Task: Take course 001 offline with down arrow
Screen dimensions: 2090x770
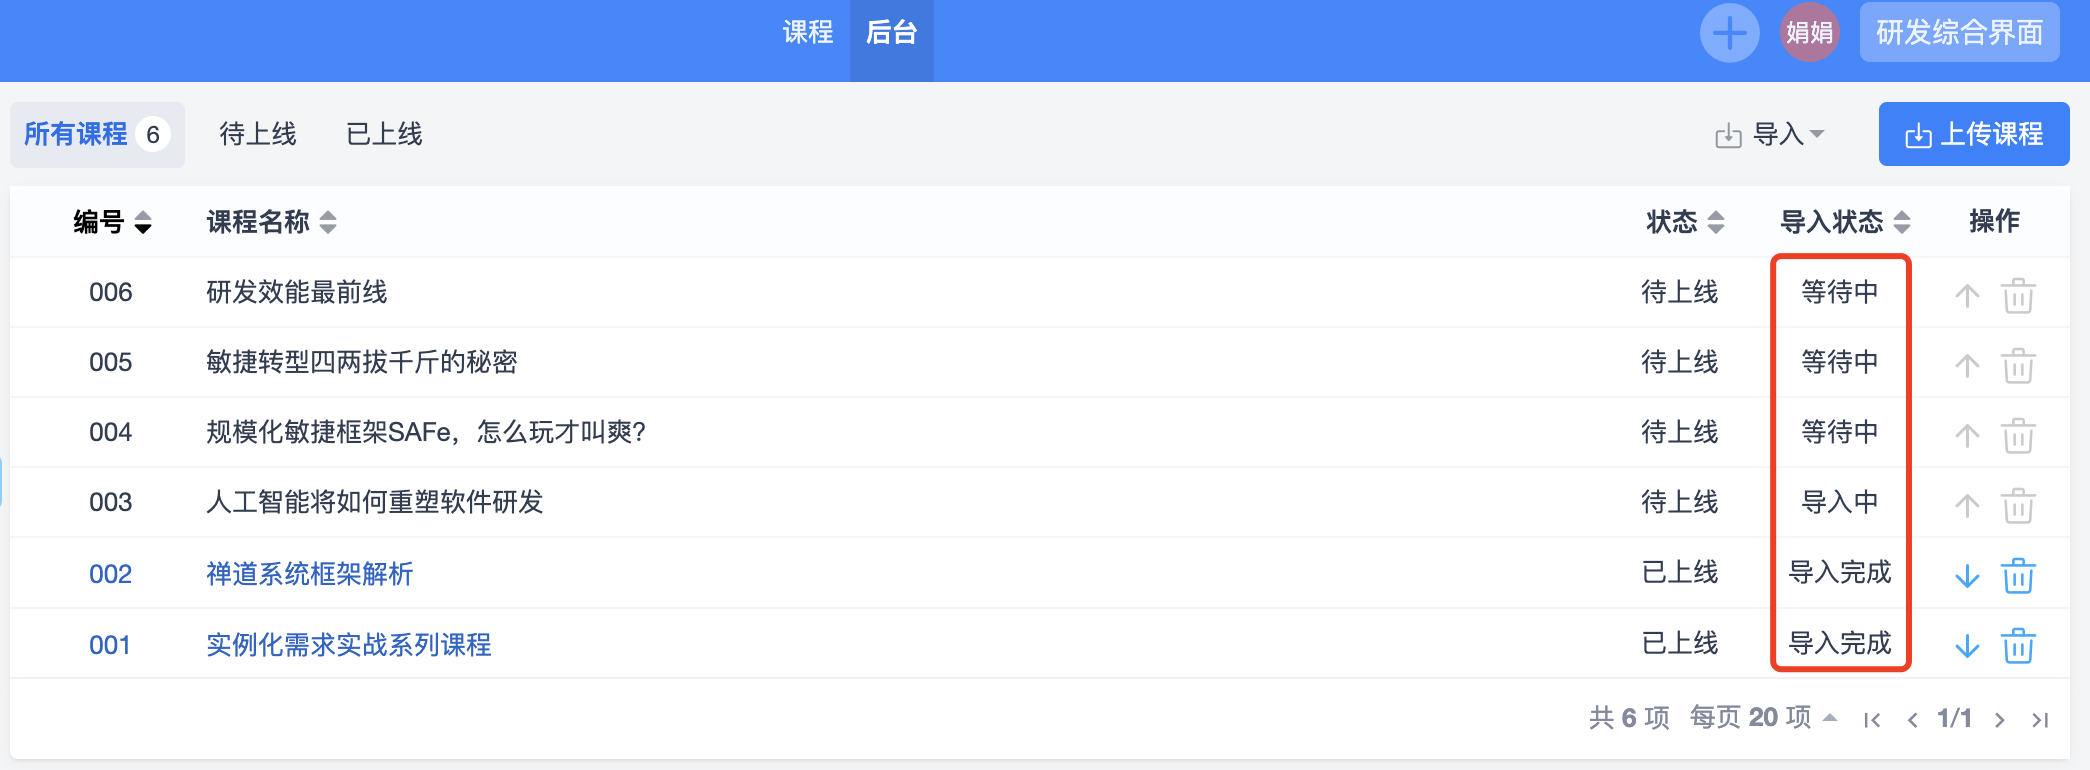Action: [1967, 646]
